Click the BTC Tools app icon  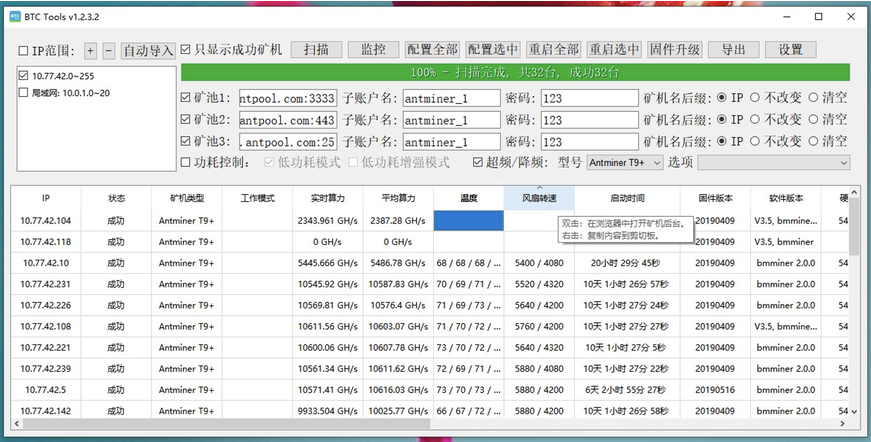[15, 17]
